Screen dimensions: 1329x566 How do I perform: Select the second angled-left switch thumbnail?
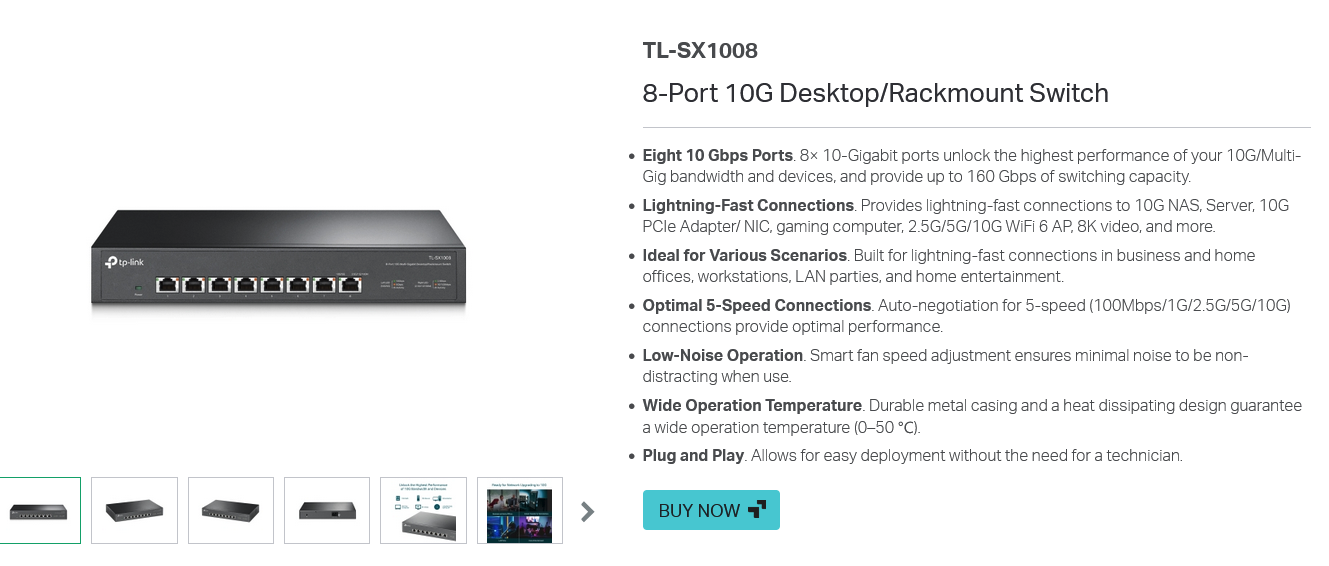(134, 510)
